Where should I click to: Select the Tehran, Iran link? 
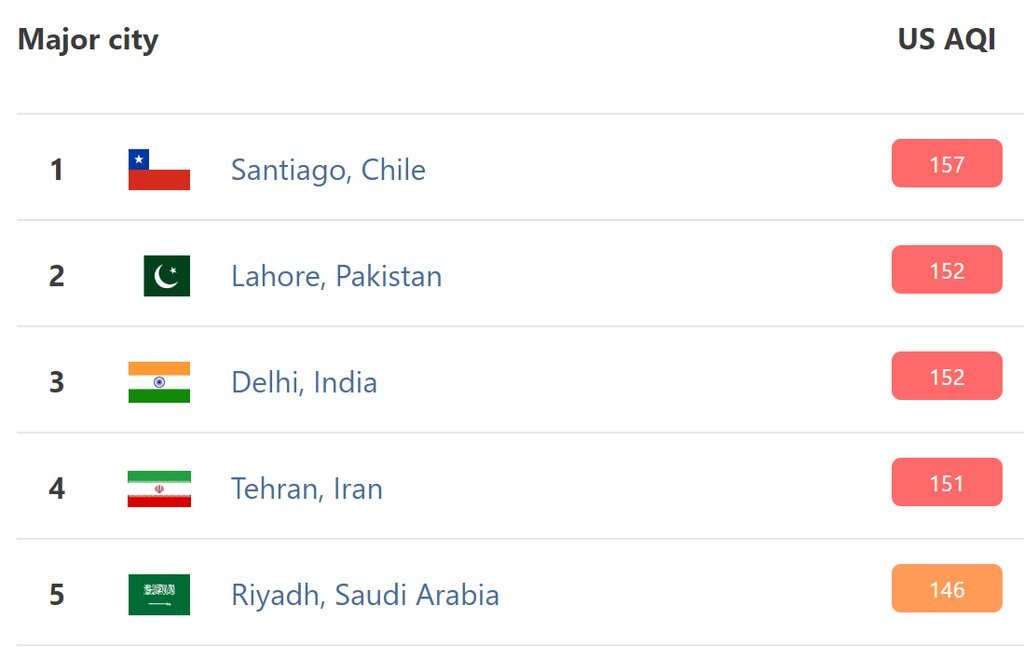click(306, 489)
